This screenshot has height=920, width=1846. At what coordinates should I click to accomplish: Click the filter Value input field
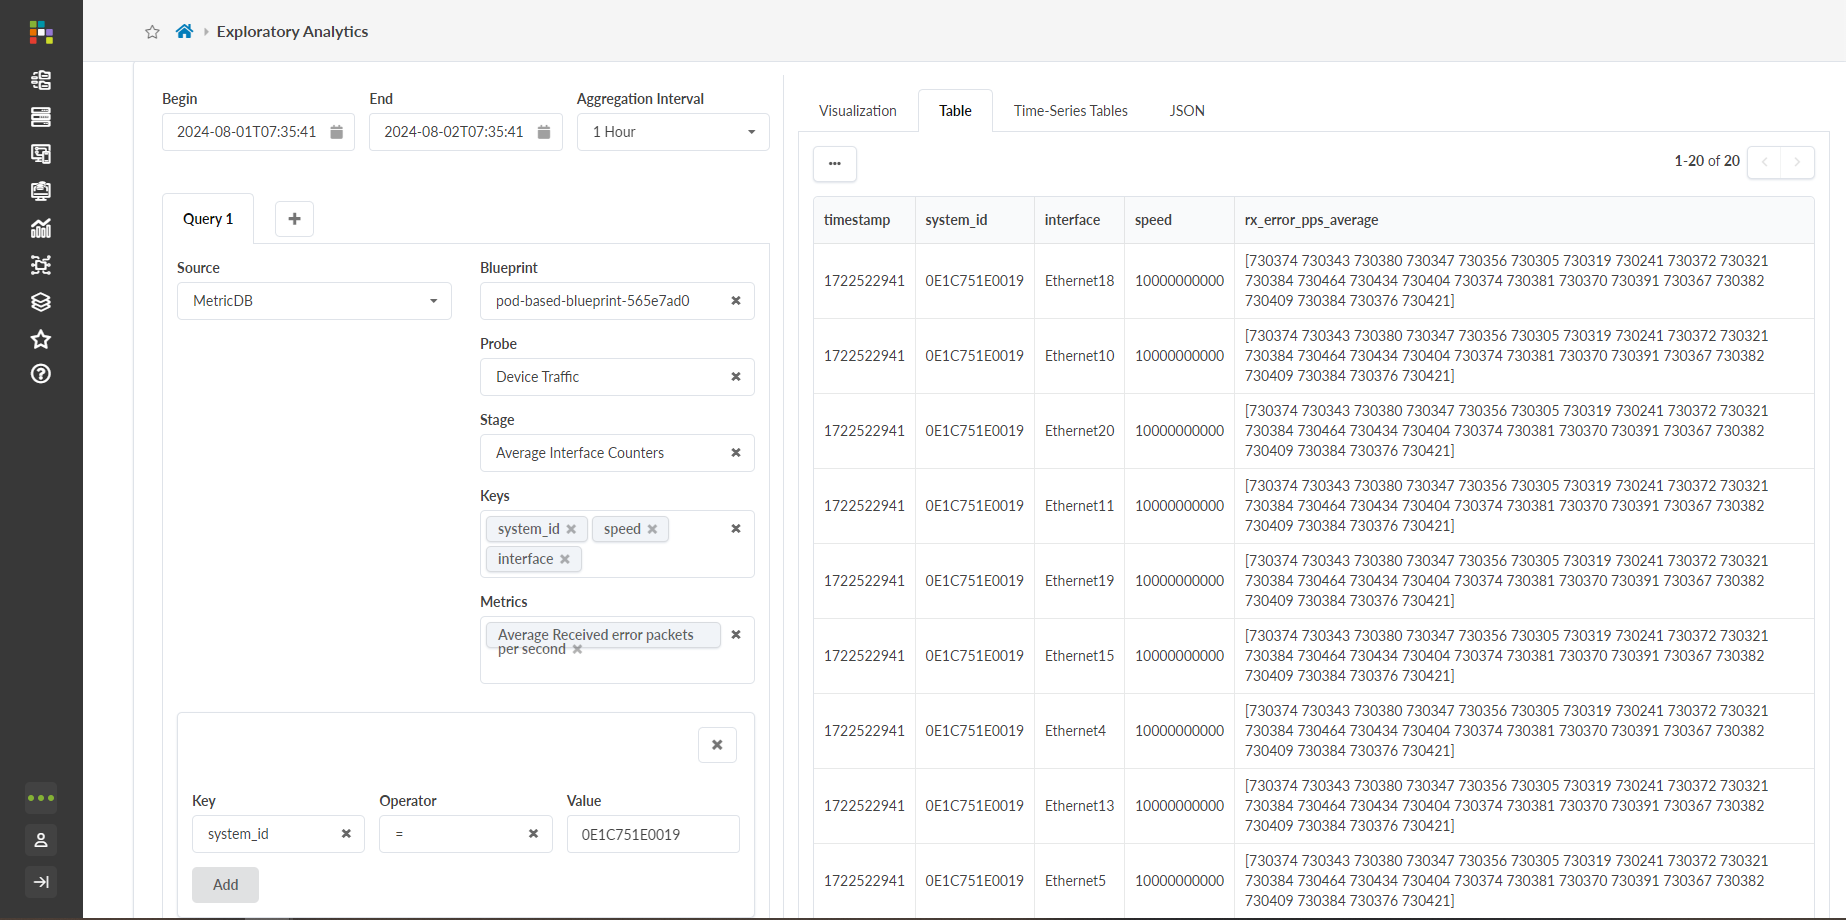coord(653,834)
